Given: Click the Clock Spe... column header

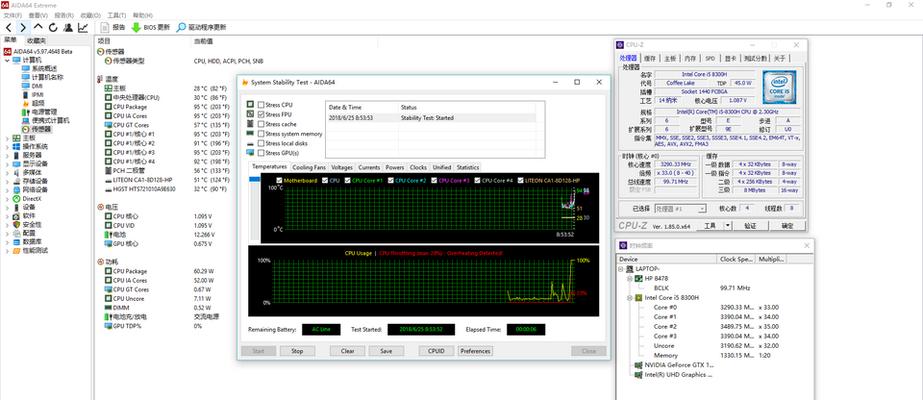Looking at the screenshot, I should pyautogui.click(x=736, y=259).
